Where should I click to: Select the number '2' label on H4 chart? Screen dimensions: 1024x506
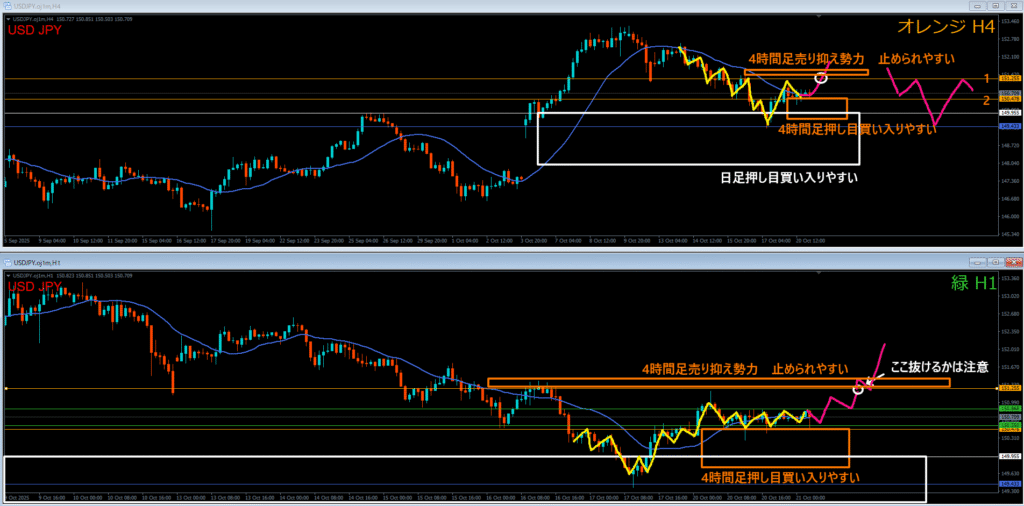pyautogui.click(x=985, y=99)
